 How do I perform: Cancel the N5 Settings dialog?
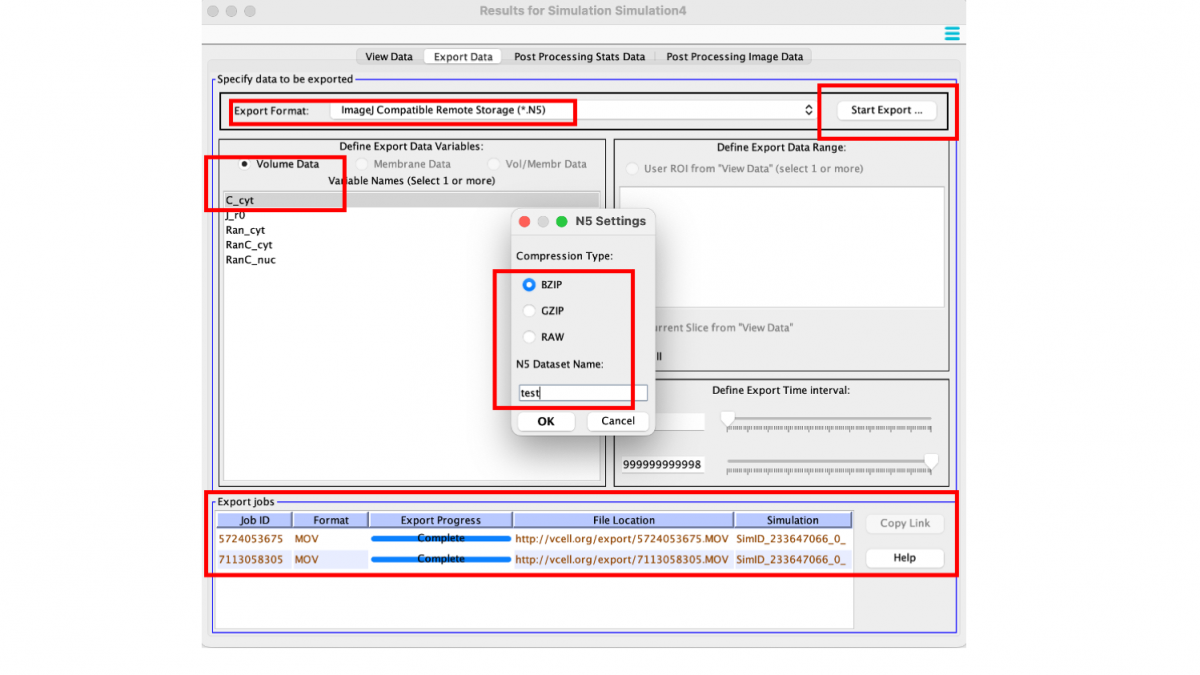tap(617, 421)
